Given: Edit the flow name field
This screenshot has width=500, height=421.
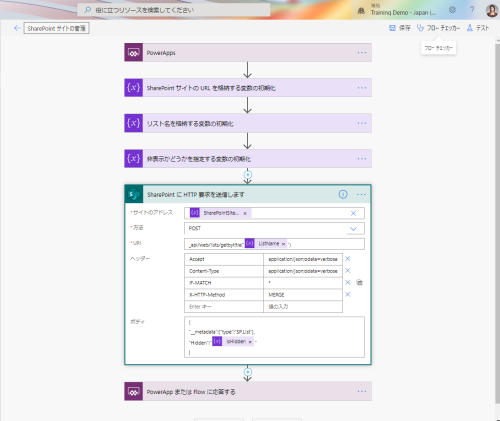Looking at the screenshot, I should (x=56, y=28).
